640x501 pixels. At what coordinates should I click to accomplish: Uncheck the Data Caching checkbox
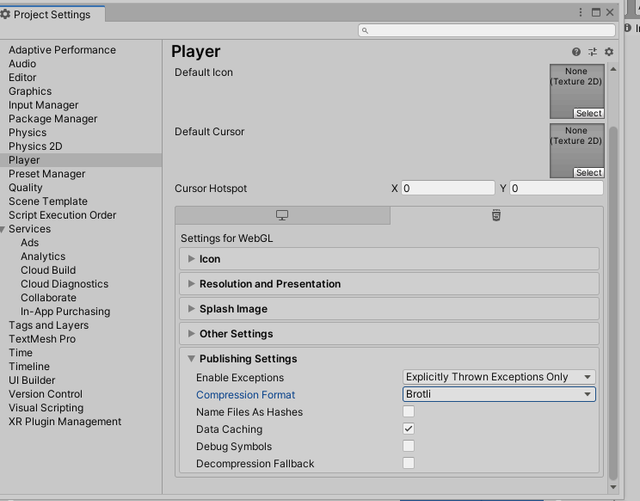pos(408,429)
